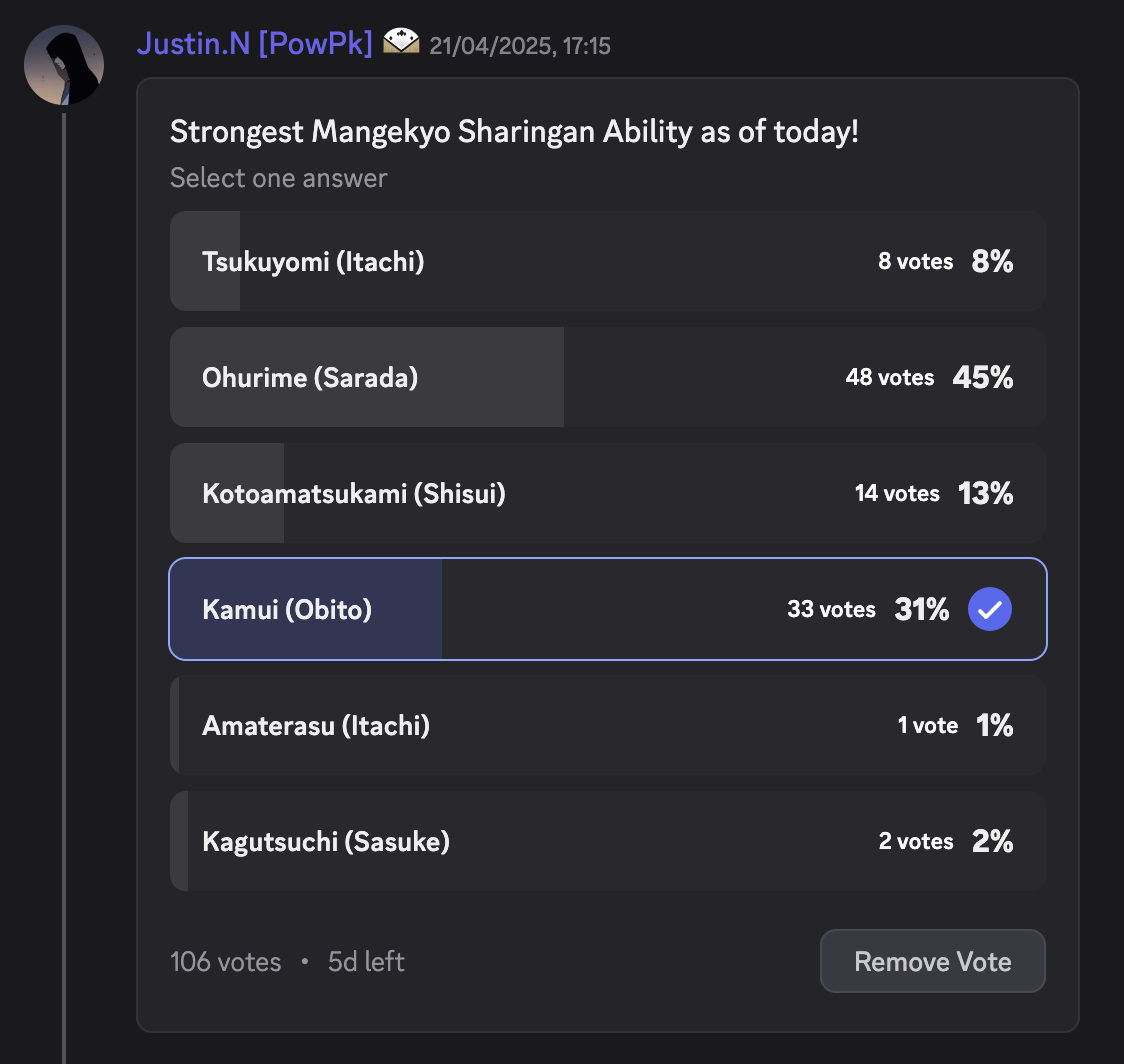Click the 14 votes label on Kotoamatsukami

[897, 493]
